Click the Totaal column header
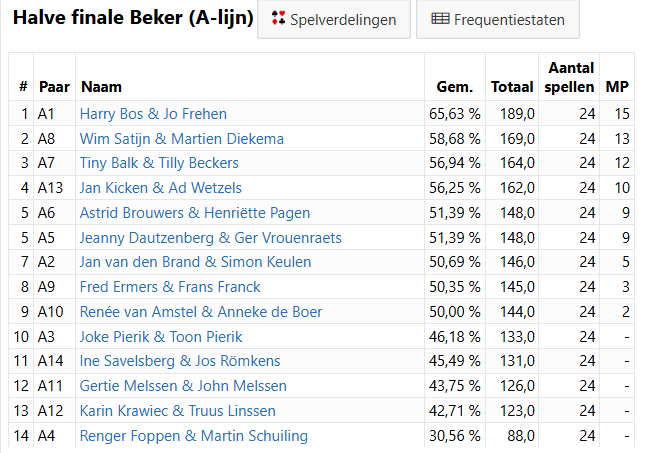Image resolution: width=648 pixels, height=453 pixels. click(513, 87)
